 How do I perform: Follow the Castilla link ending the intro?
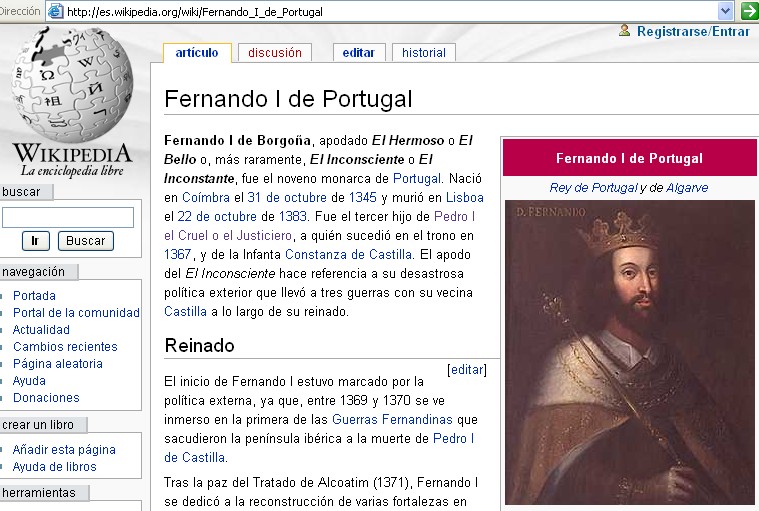click(x=185, y=312)
